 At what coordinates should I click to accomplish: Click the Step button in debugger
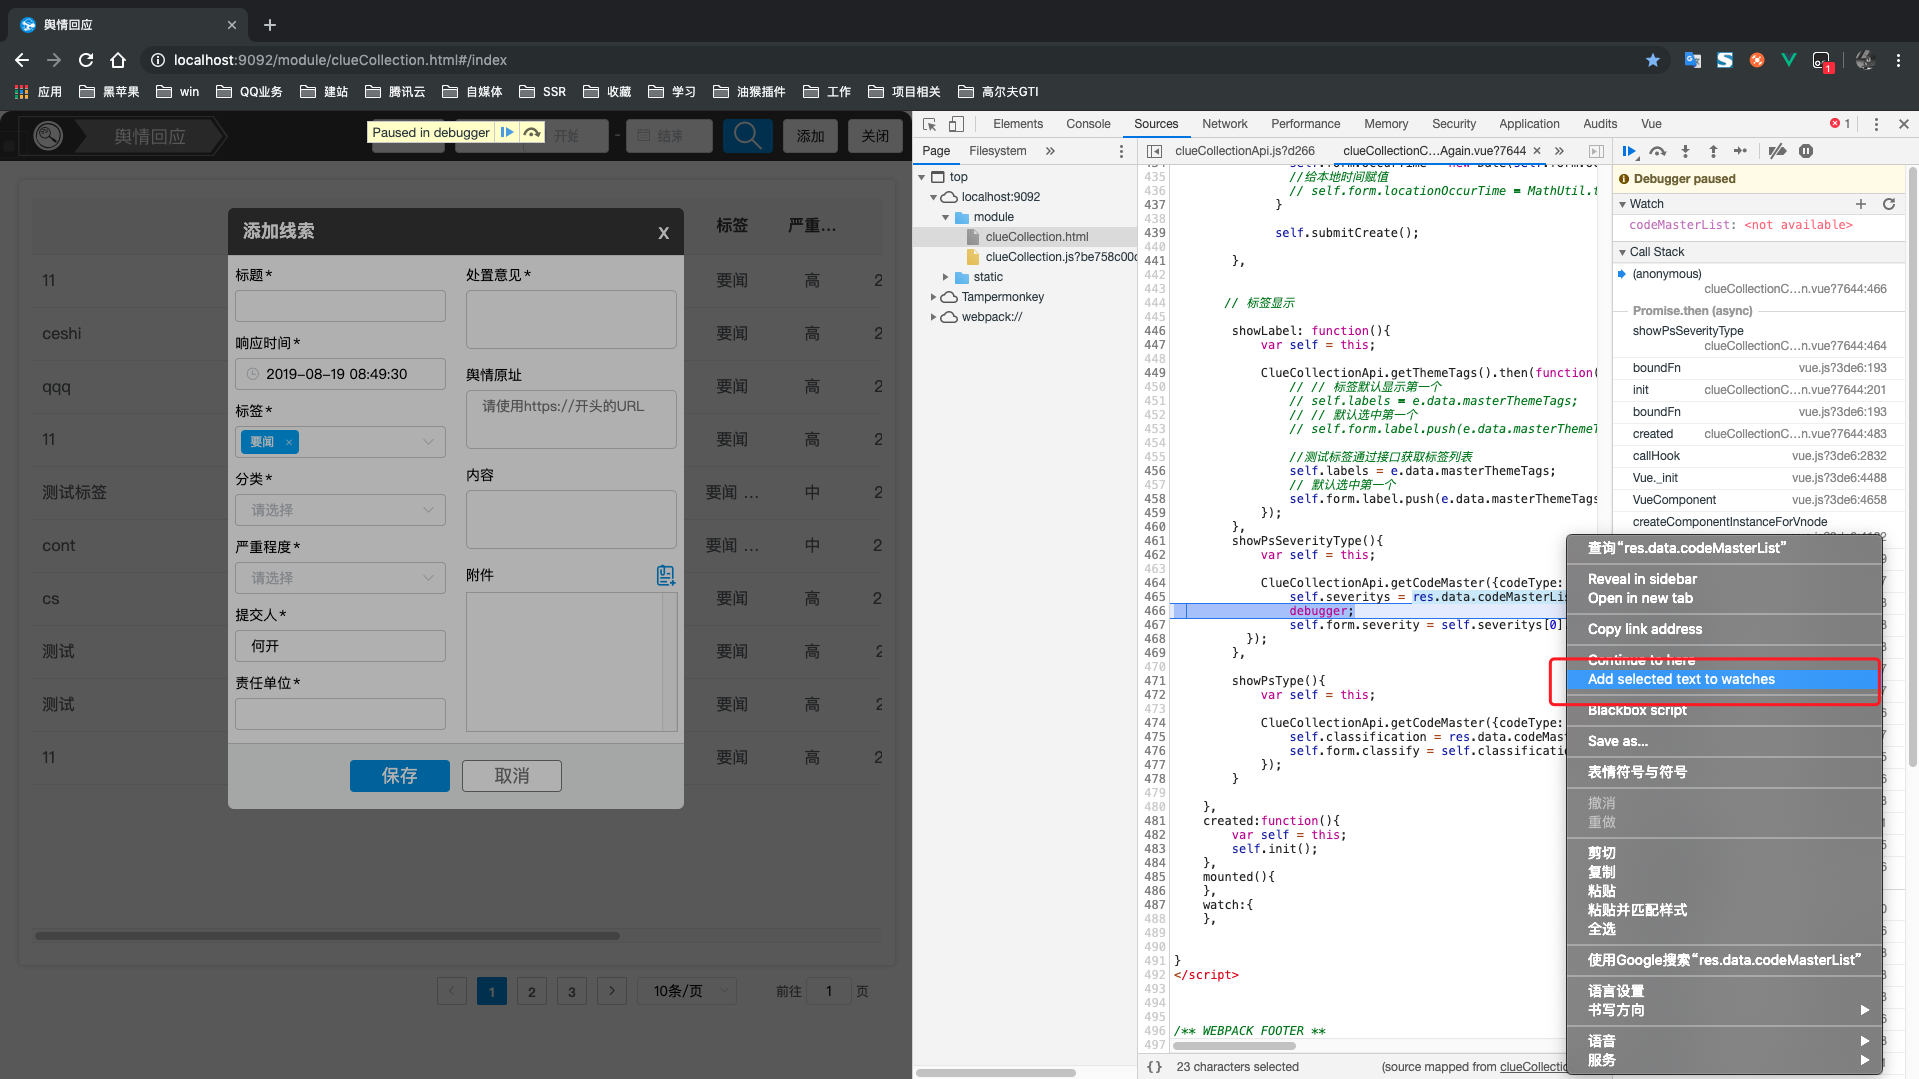1740,151
